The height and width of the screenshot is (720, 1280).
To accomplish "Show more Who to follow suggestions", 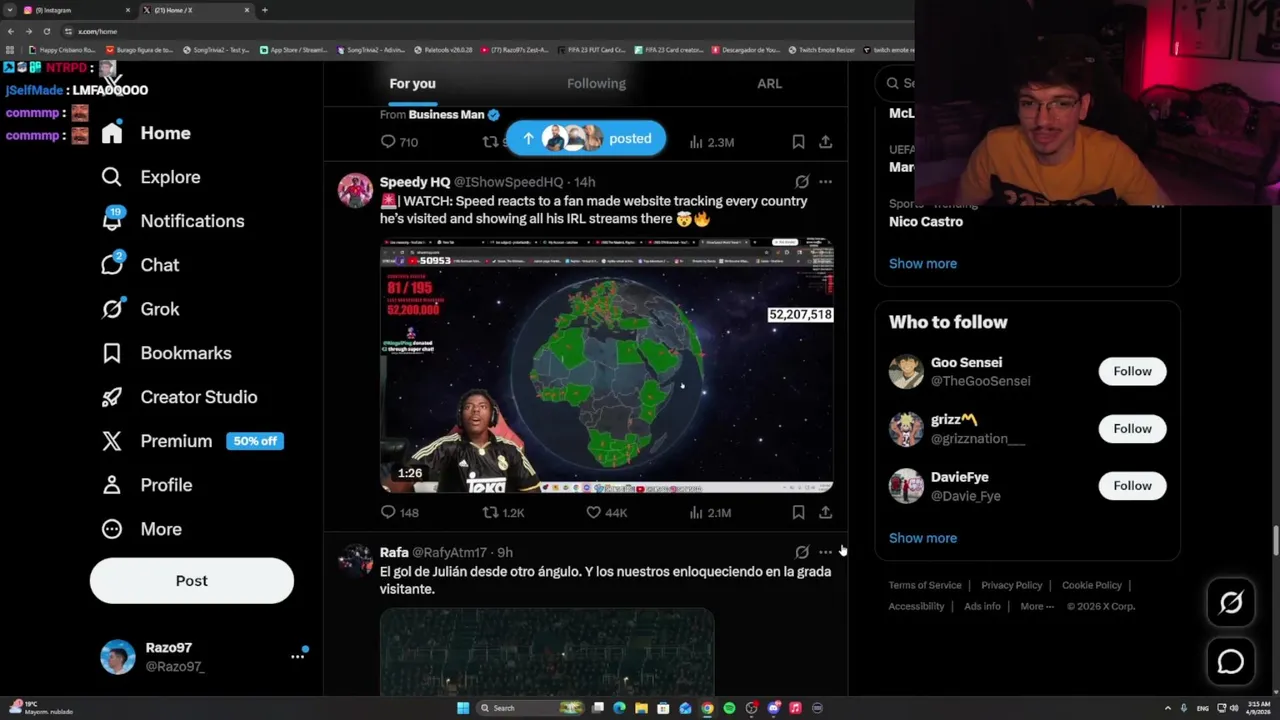I will click(x=923, y=538).
